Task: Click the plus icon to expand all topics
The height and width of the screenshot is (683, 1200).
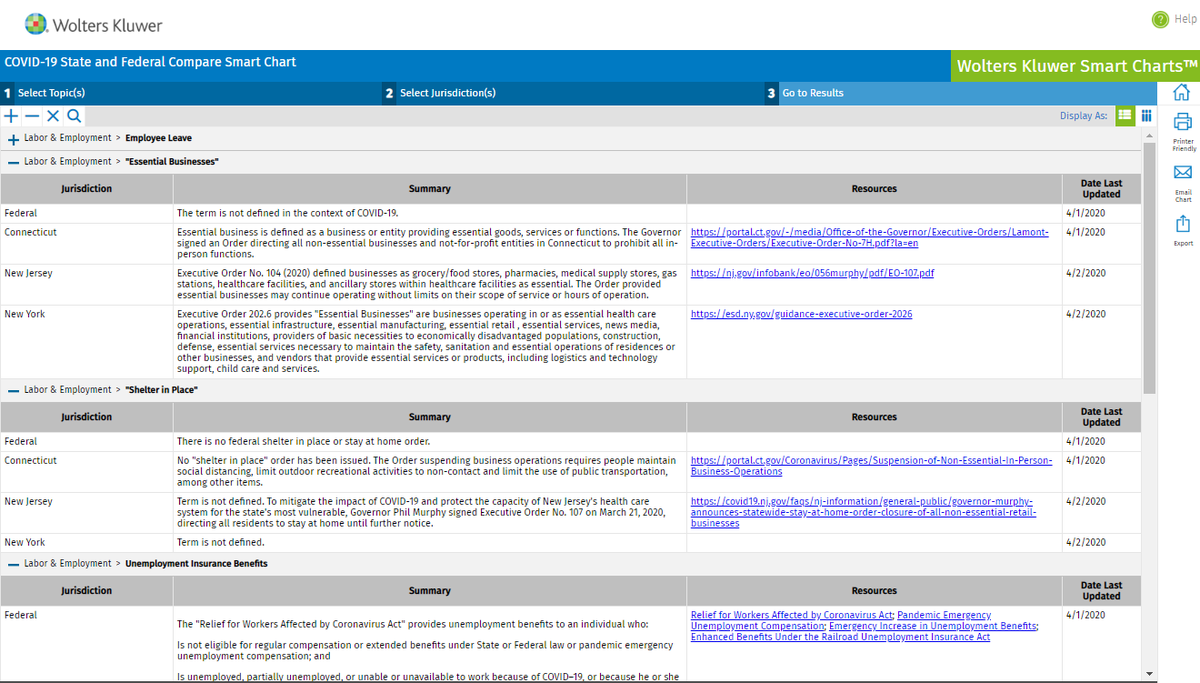Action: (x=11, y=115)
